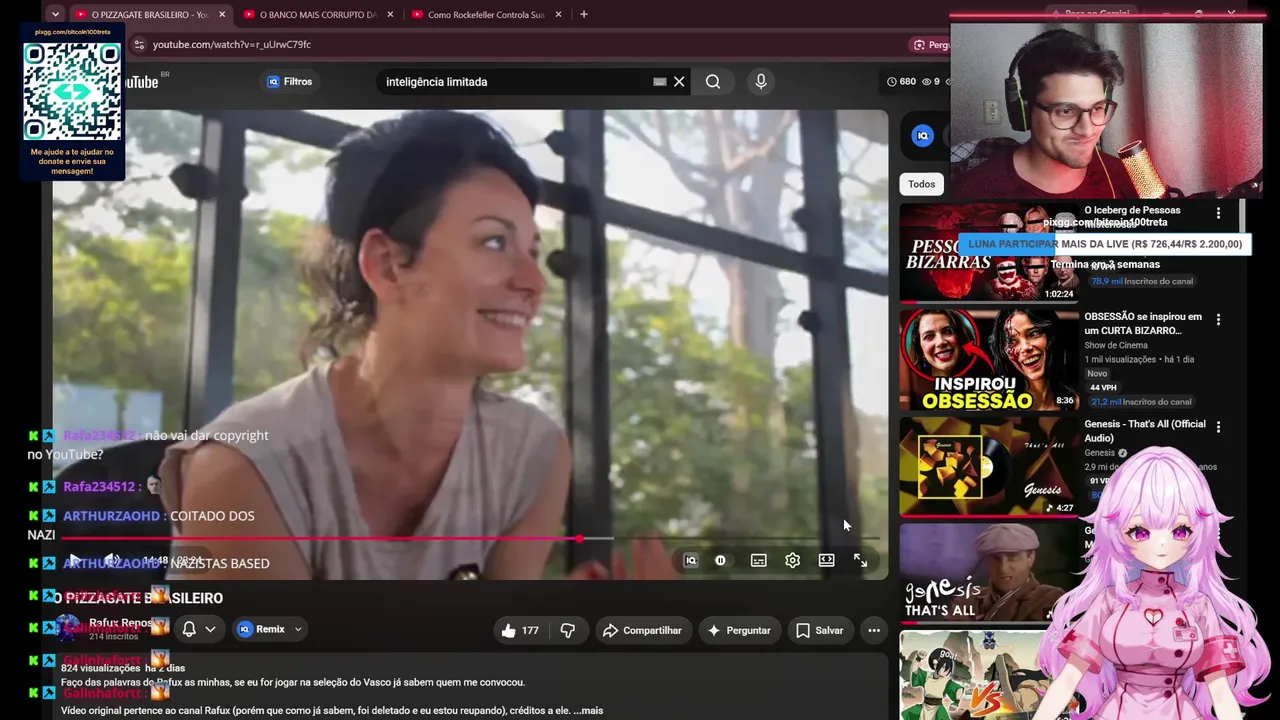The image size is (1280, 720).
Task: Enter fullscreen mode
Action: pyautogui.click(x=860, y=561)
